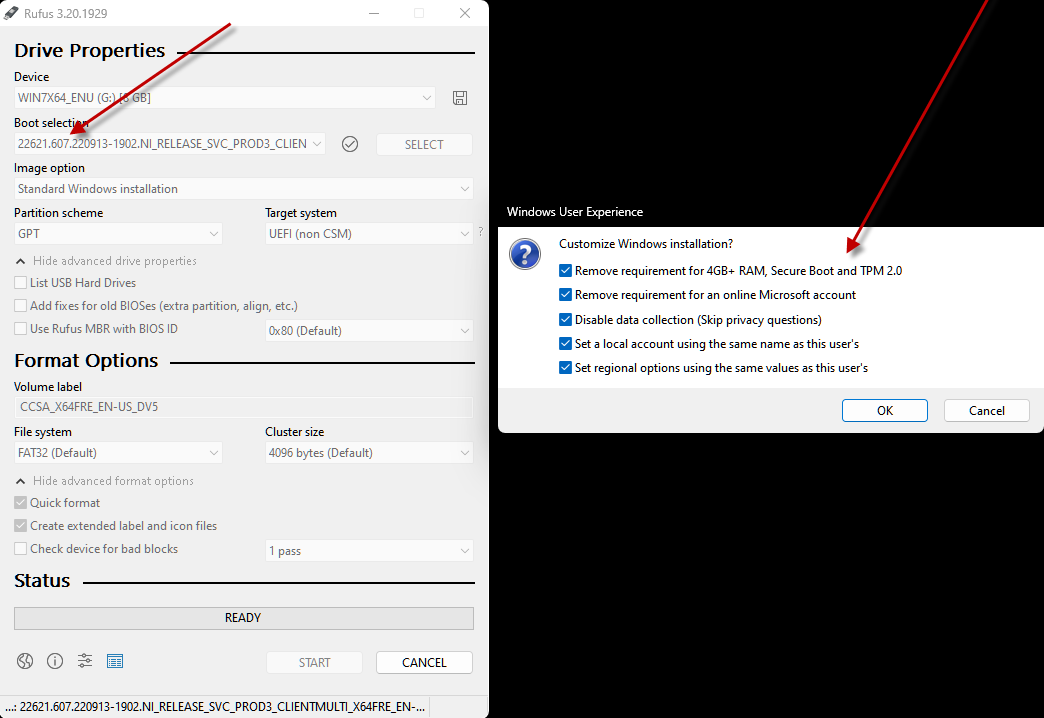The height and width of the screenshot is (718, 1044).
Task: Click the Customize Windows installation? text
Action: pos(646,244)
